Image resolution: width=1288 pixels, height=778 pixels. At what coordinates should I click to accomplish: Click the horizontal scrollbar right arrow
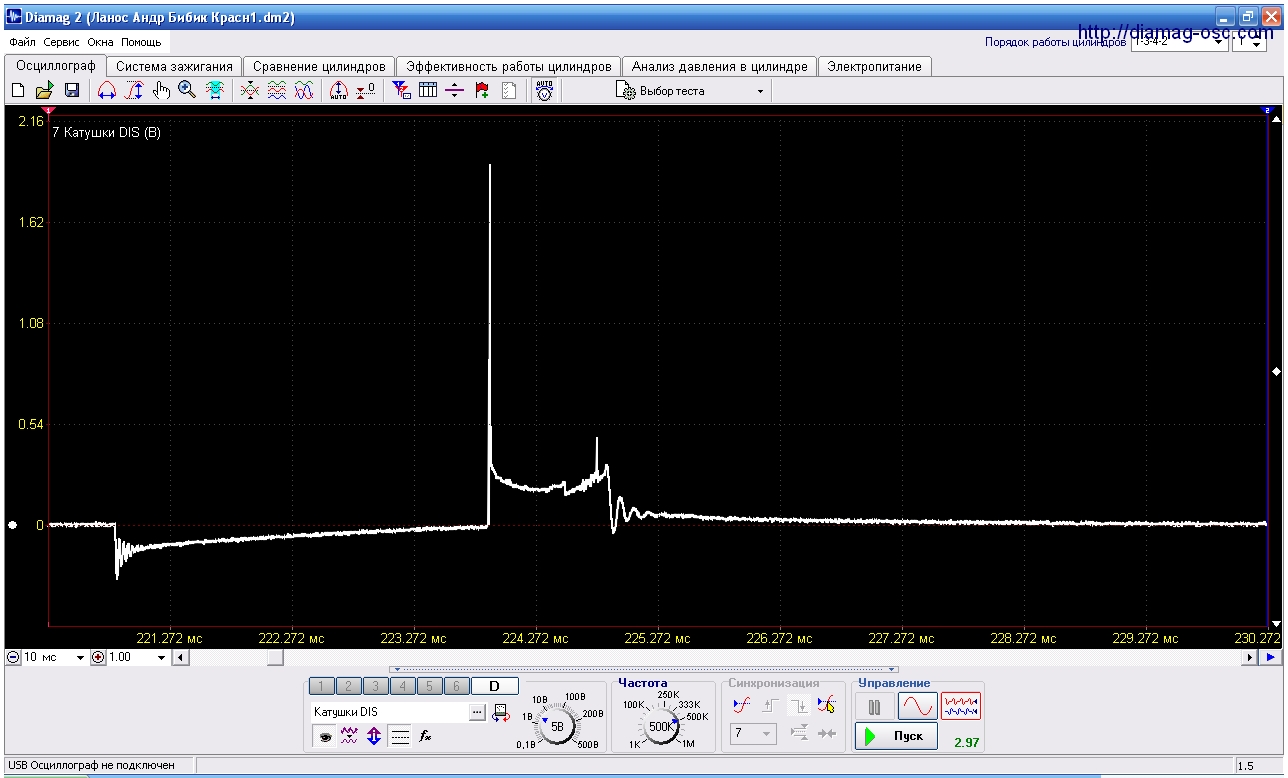1249,657
